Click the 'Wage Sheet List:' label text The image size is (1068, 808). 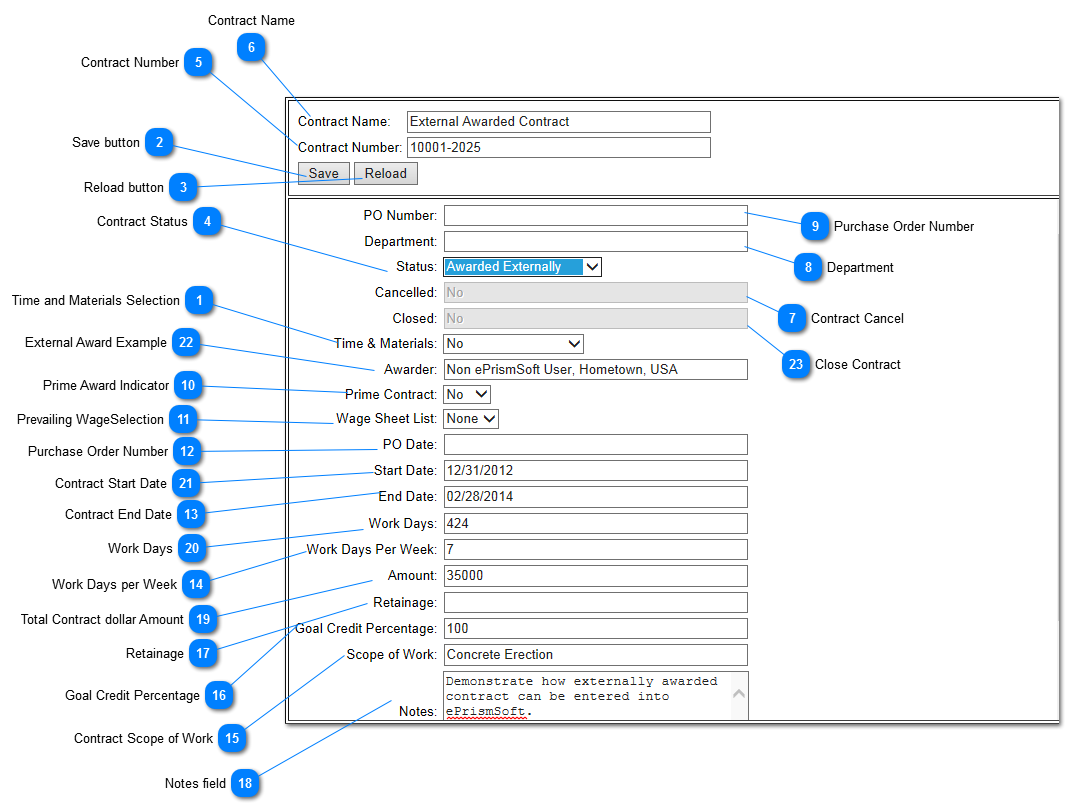click(x=386, y=419)
